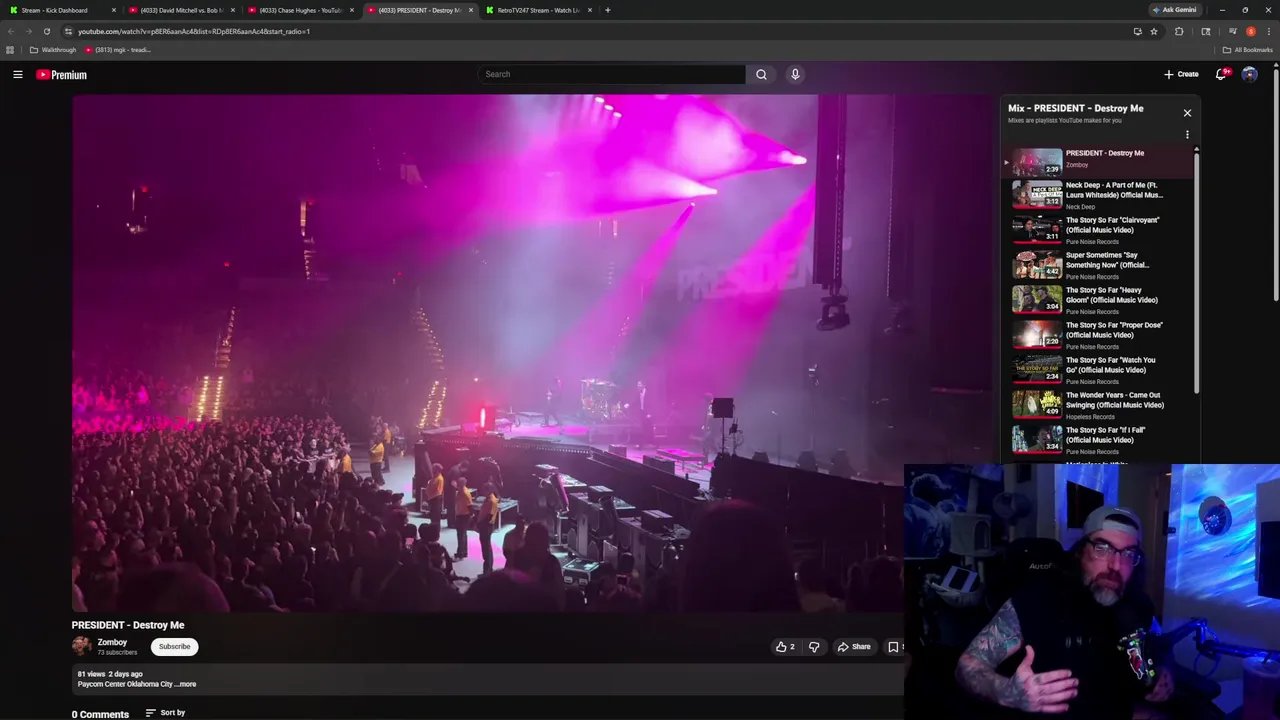Play The Story So Far Proper Dose
This screenshot has height=720, width=1280.
[1098, 335]
